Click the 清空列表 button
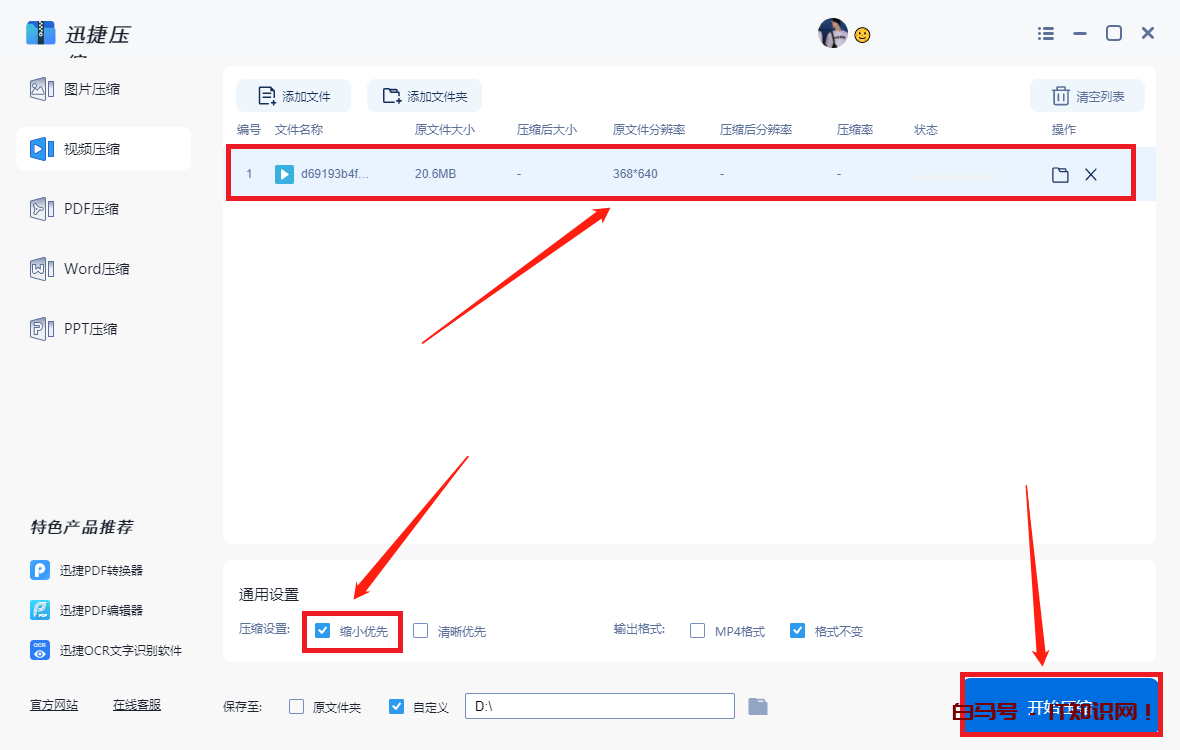This screenshot has height=750, width=1180. [x=1088, y=96]
